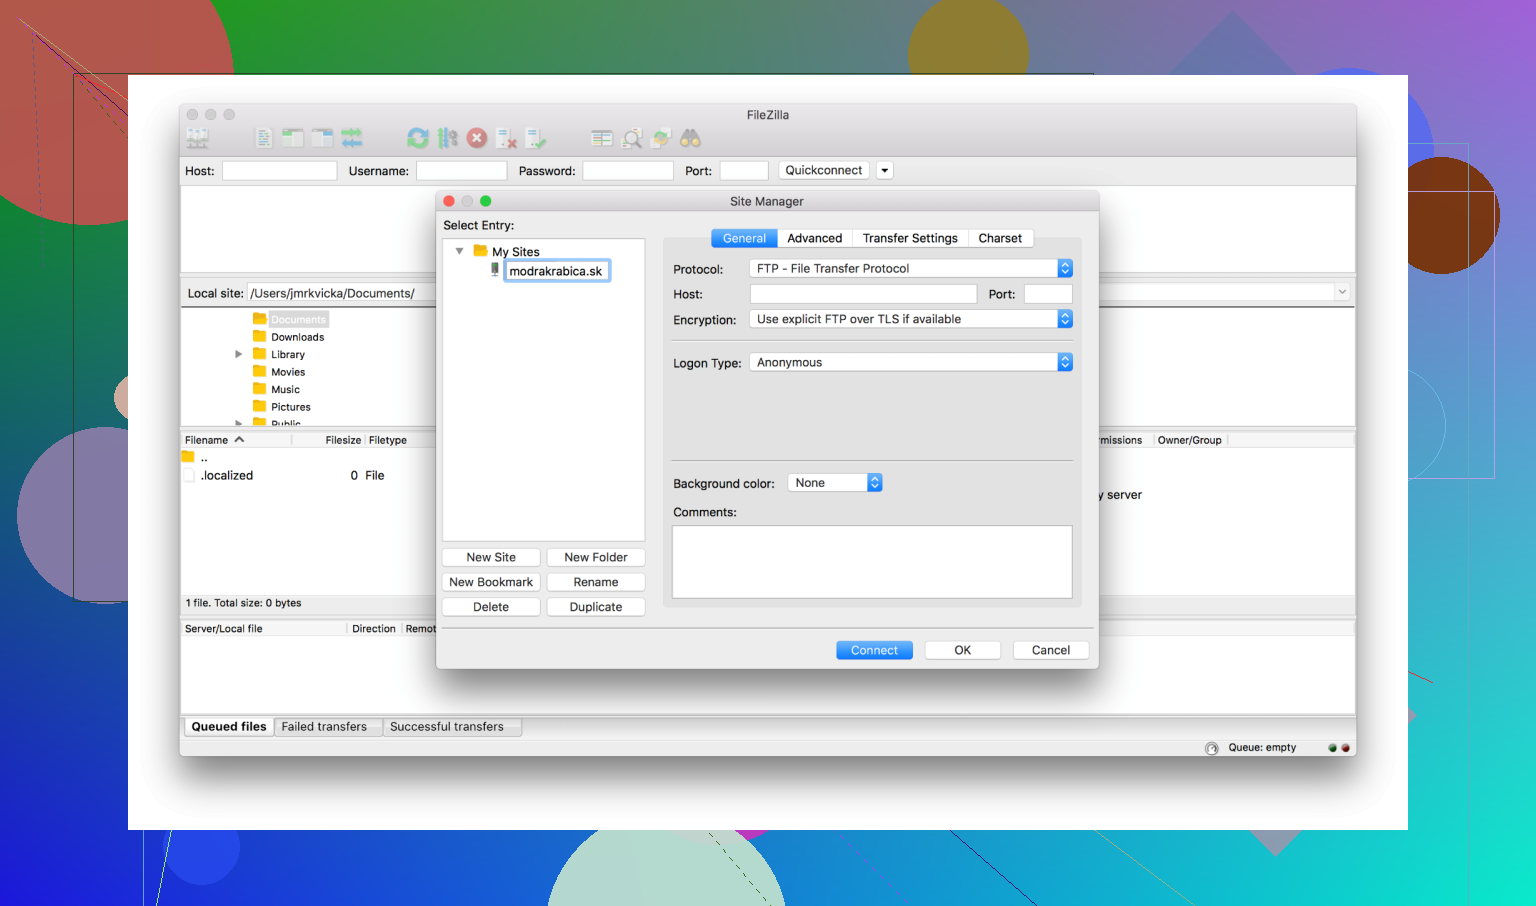Open directory comparison view

click(x=601, y=138)
